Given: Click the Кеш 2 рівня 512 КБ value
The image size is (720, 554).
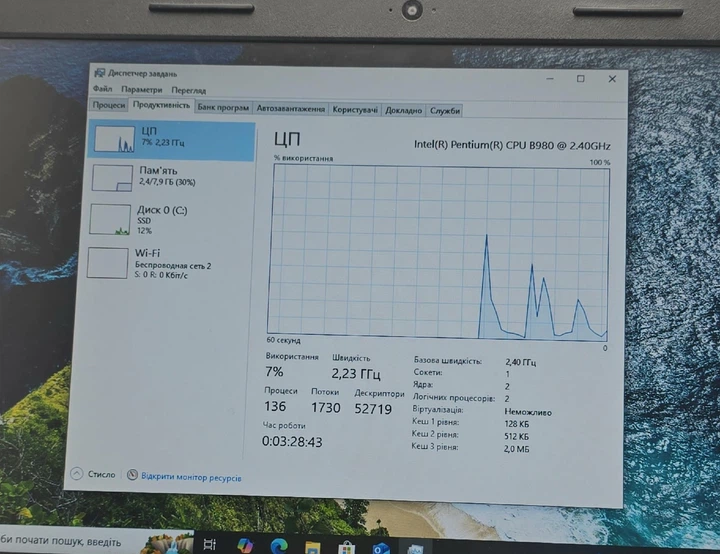Looking at the screenshot, I should coord(516,436).
